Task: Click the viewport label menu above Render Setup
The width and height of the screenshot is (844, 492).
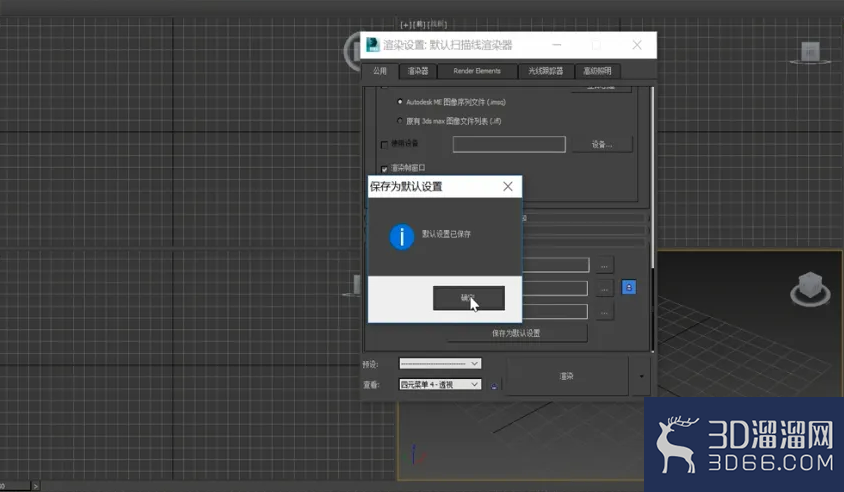Action: coord(424,24)
